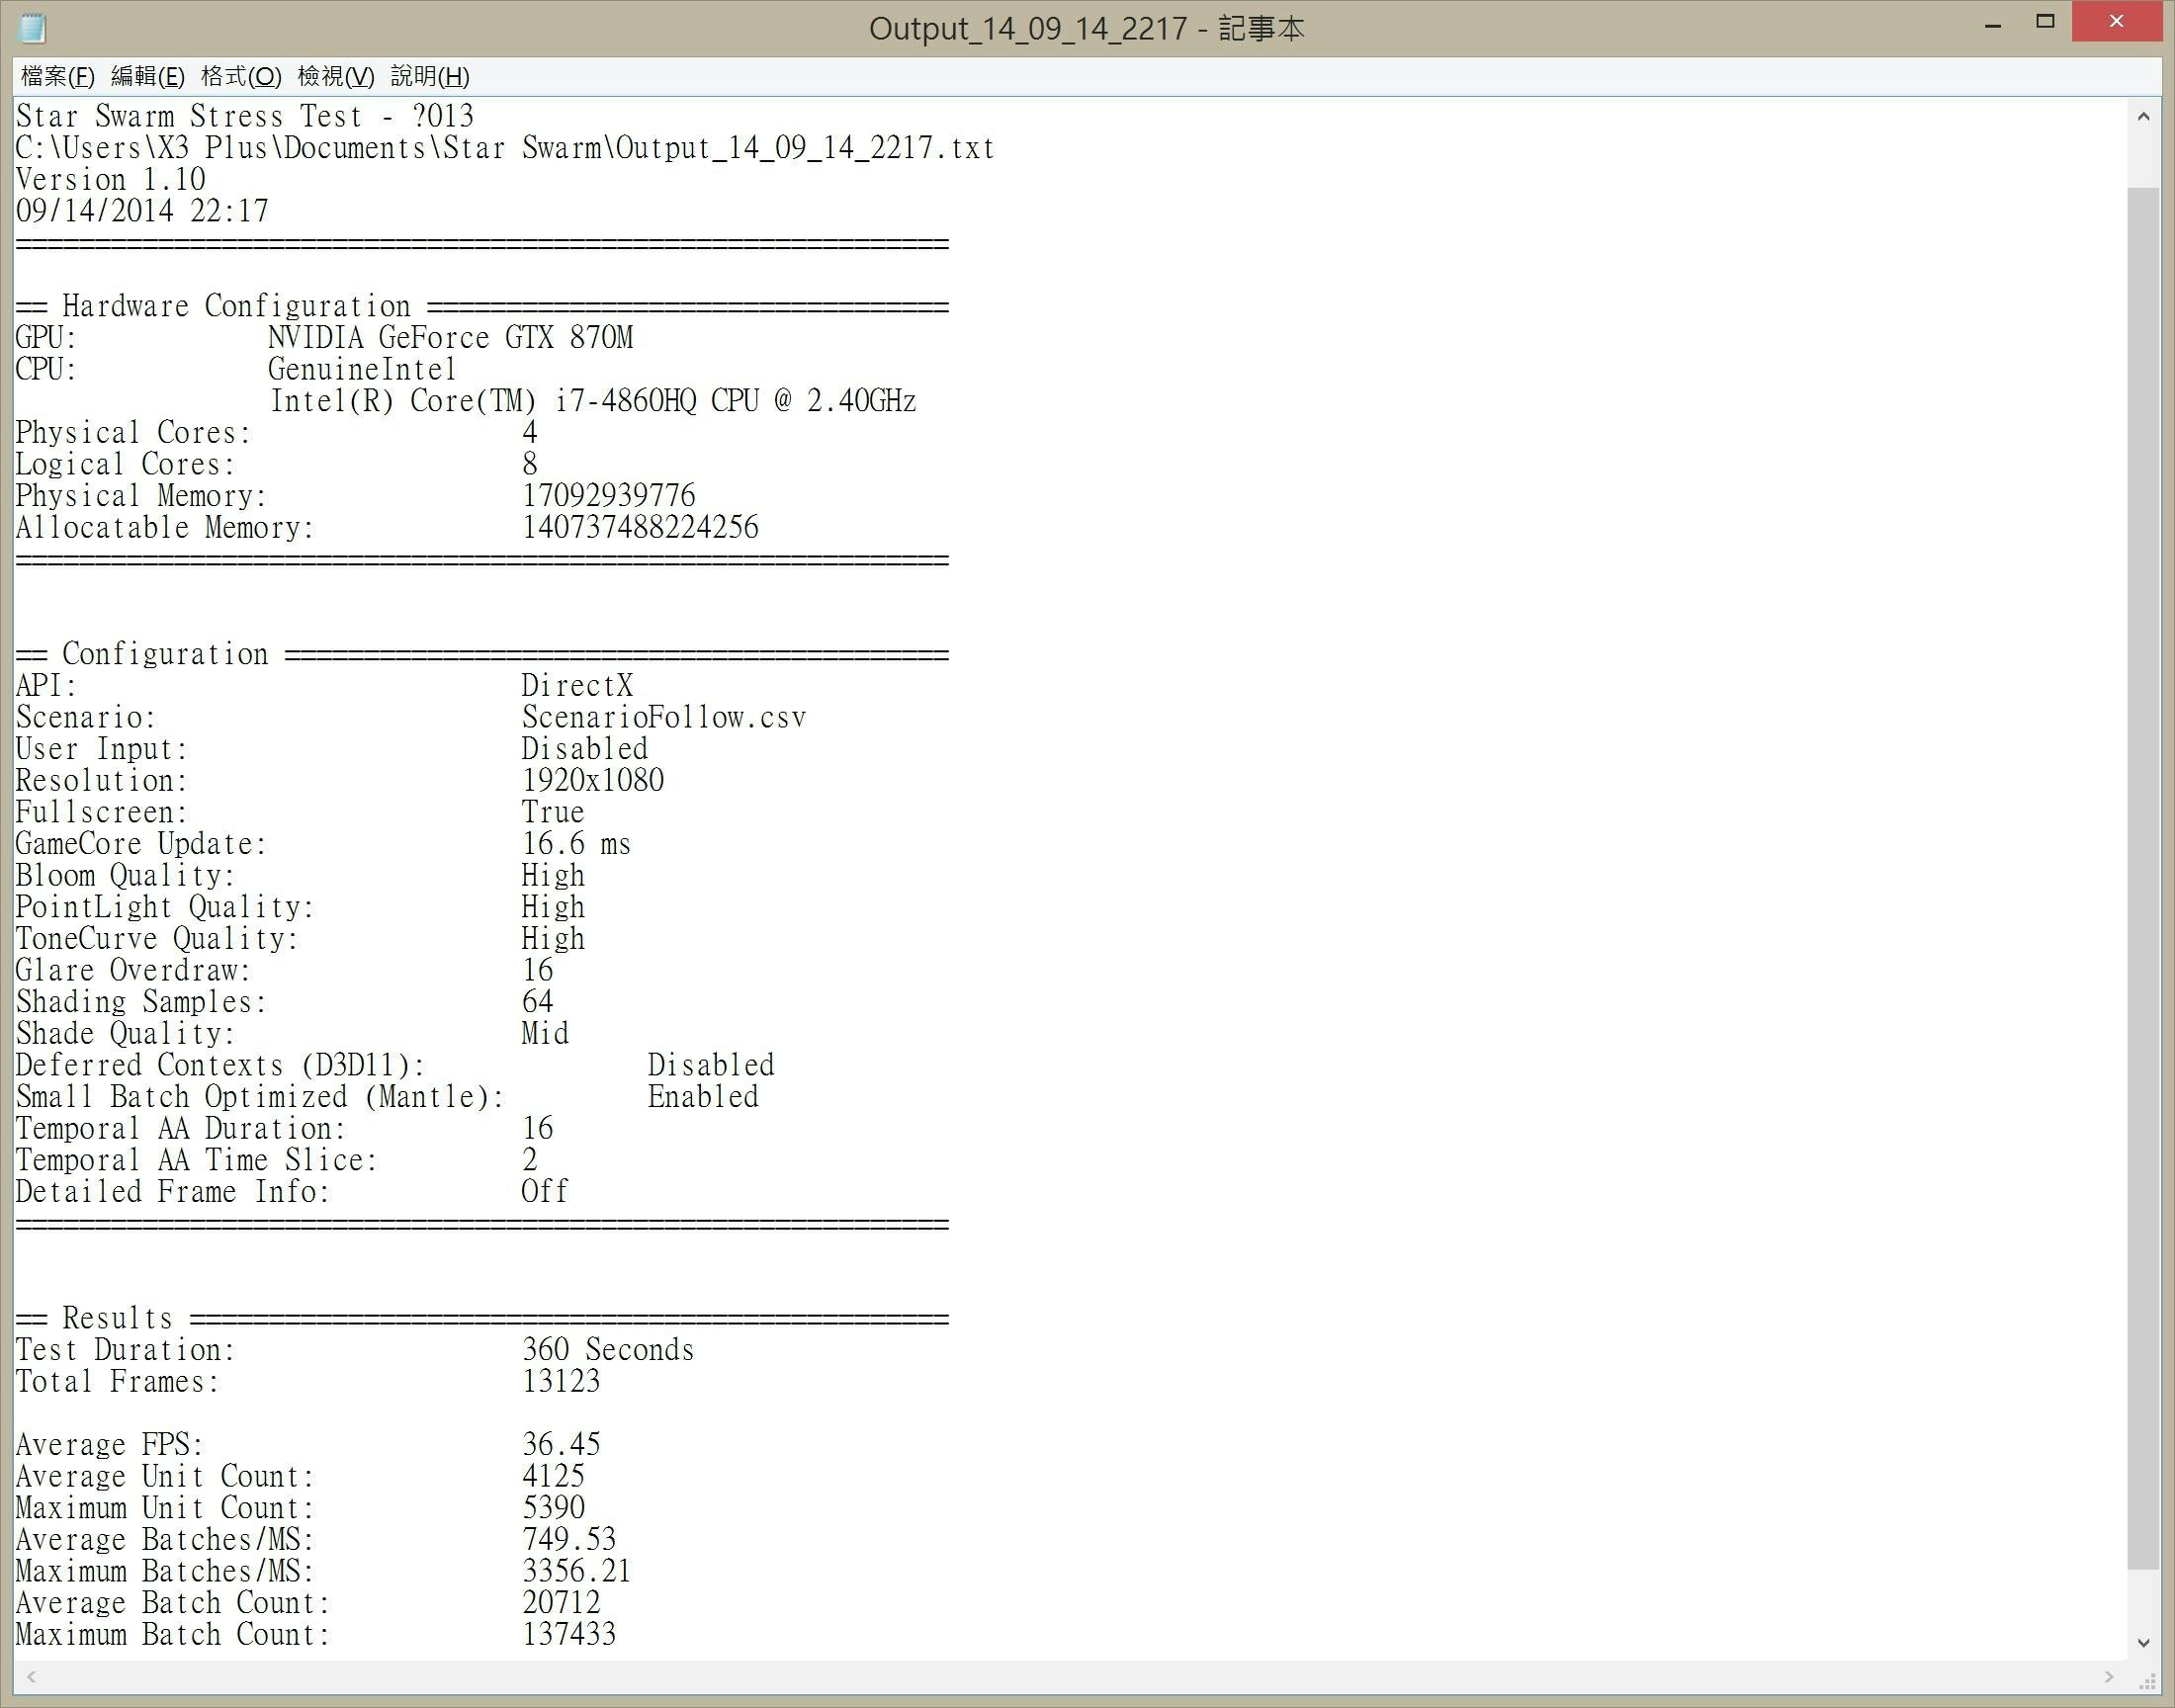
Task: Click the horizontal scrollbar left arrow
Action: click(x=32, y=1677)
